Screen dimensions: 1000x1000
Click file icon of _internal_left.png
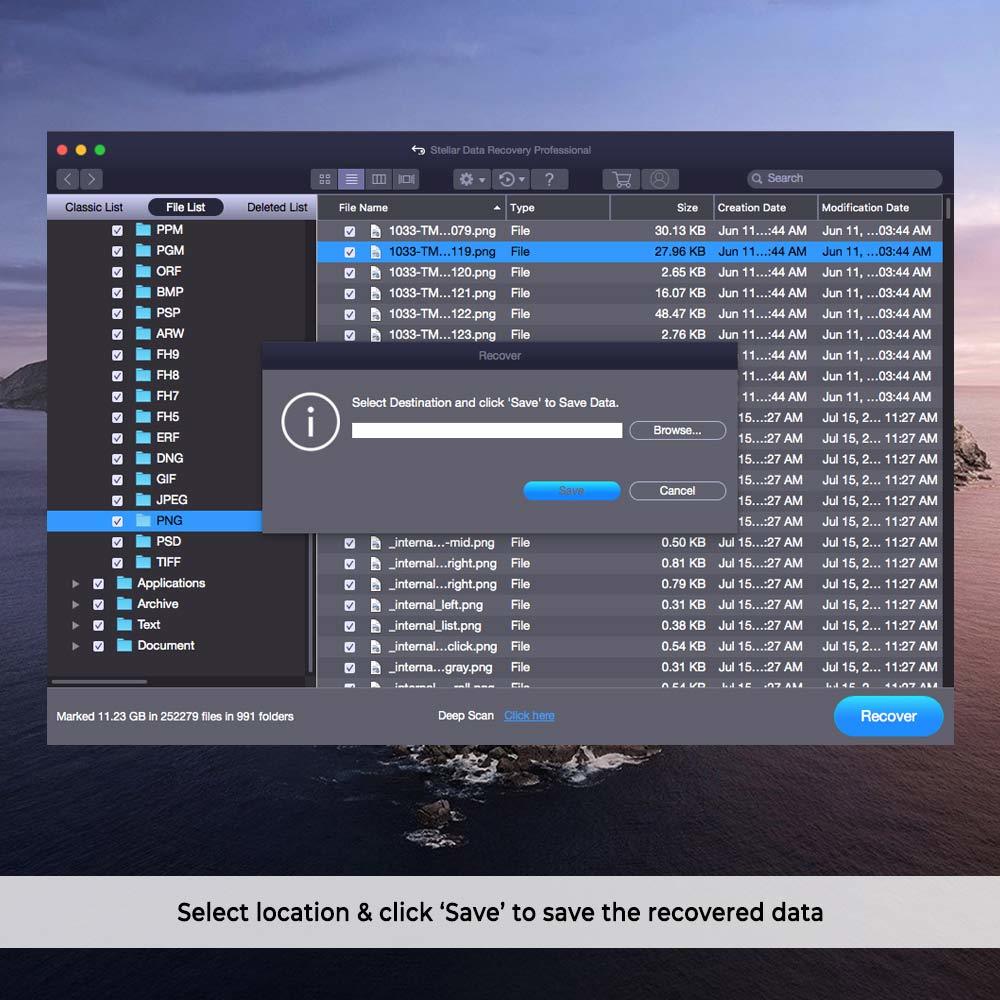tap(376, 605)
